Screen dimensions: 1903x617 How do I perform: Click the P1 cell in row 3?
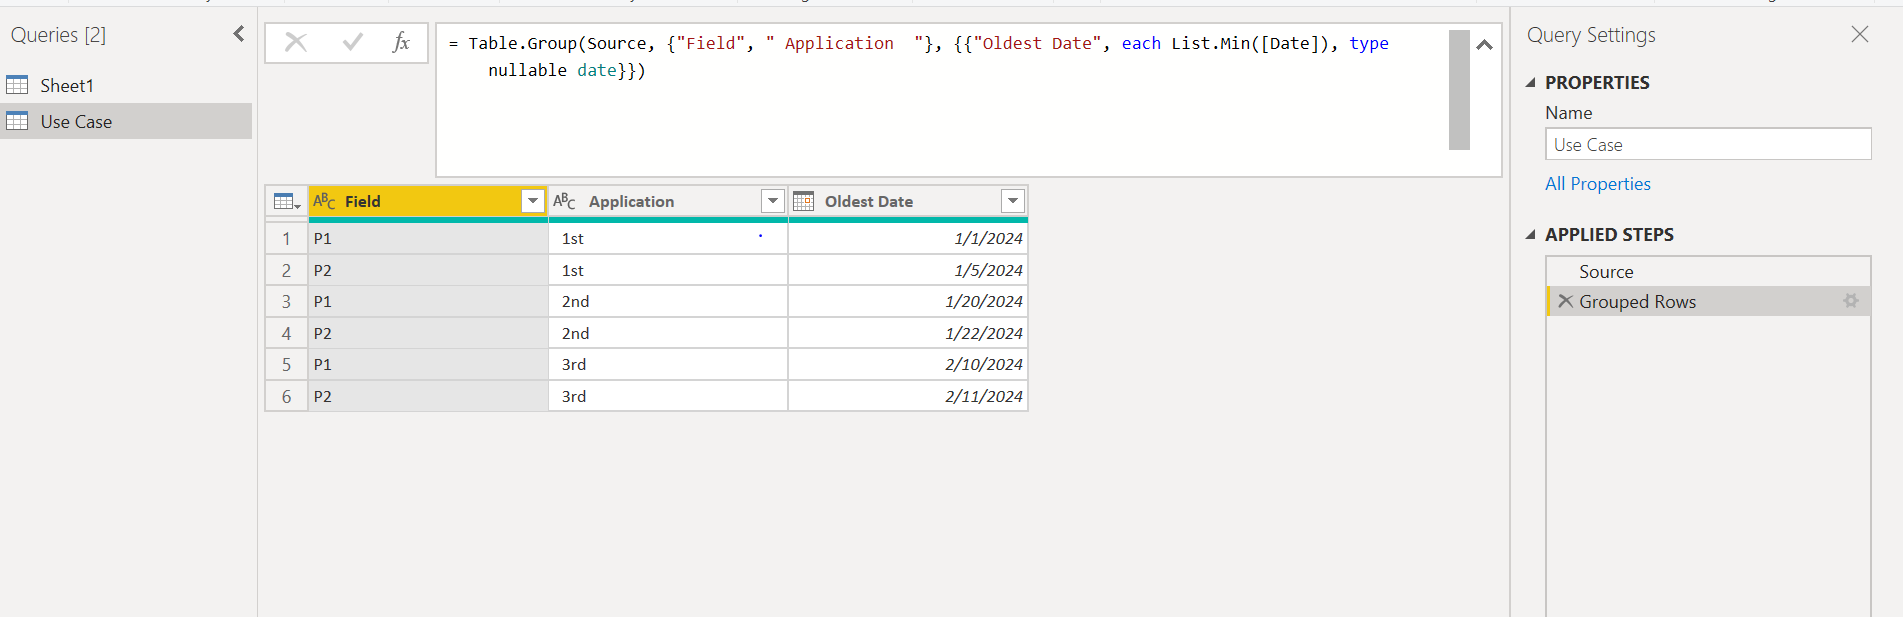[x=428, y=301]
